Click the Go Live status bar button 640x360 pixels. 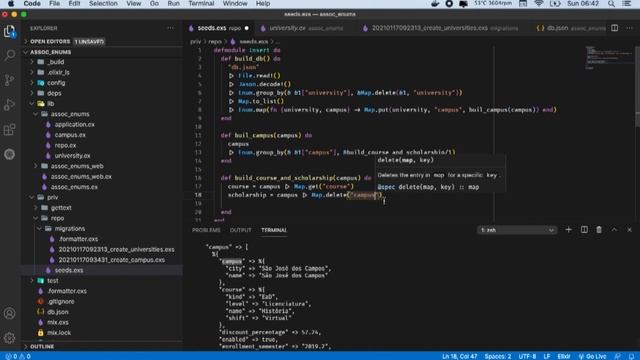coord(592,356)
